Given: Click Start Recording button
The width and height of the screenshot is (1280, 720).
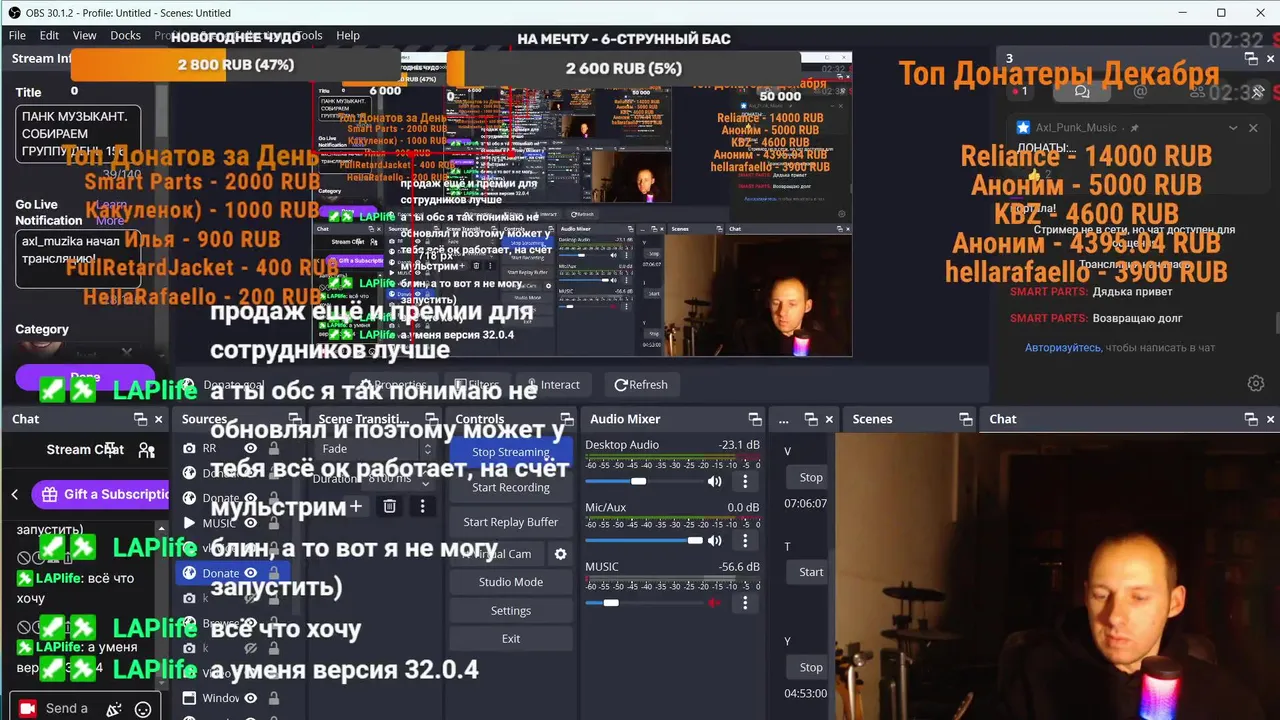Looking at the screenshot, I should click(511, 487).
